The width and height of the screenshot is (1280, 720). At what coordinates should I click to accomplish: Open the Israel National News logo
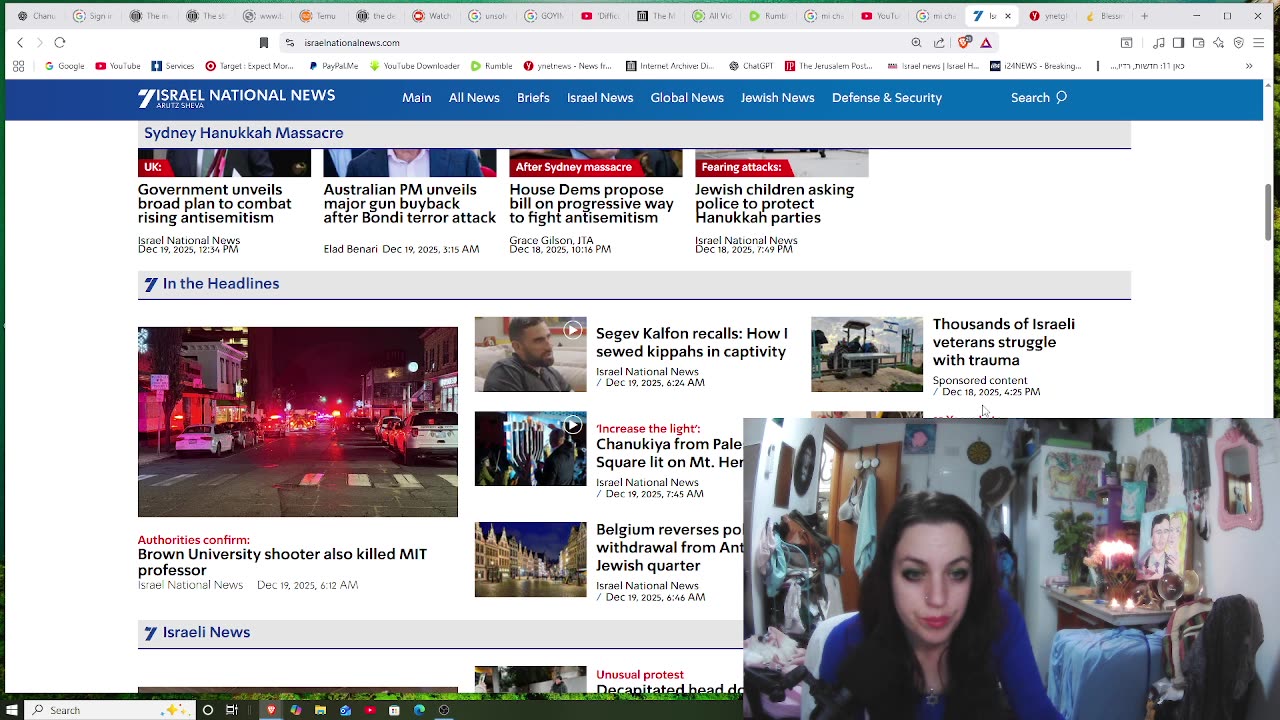(x=236, y=97)
